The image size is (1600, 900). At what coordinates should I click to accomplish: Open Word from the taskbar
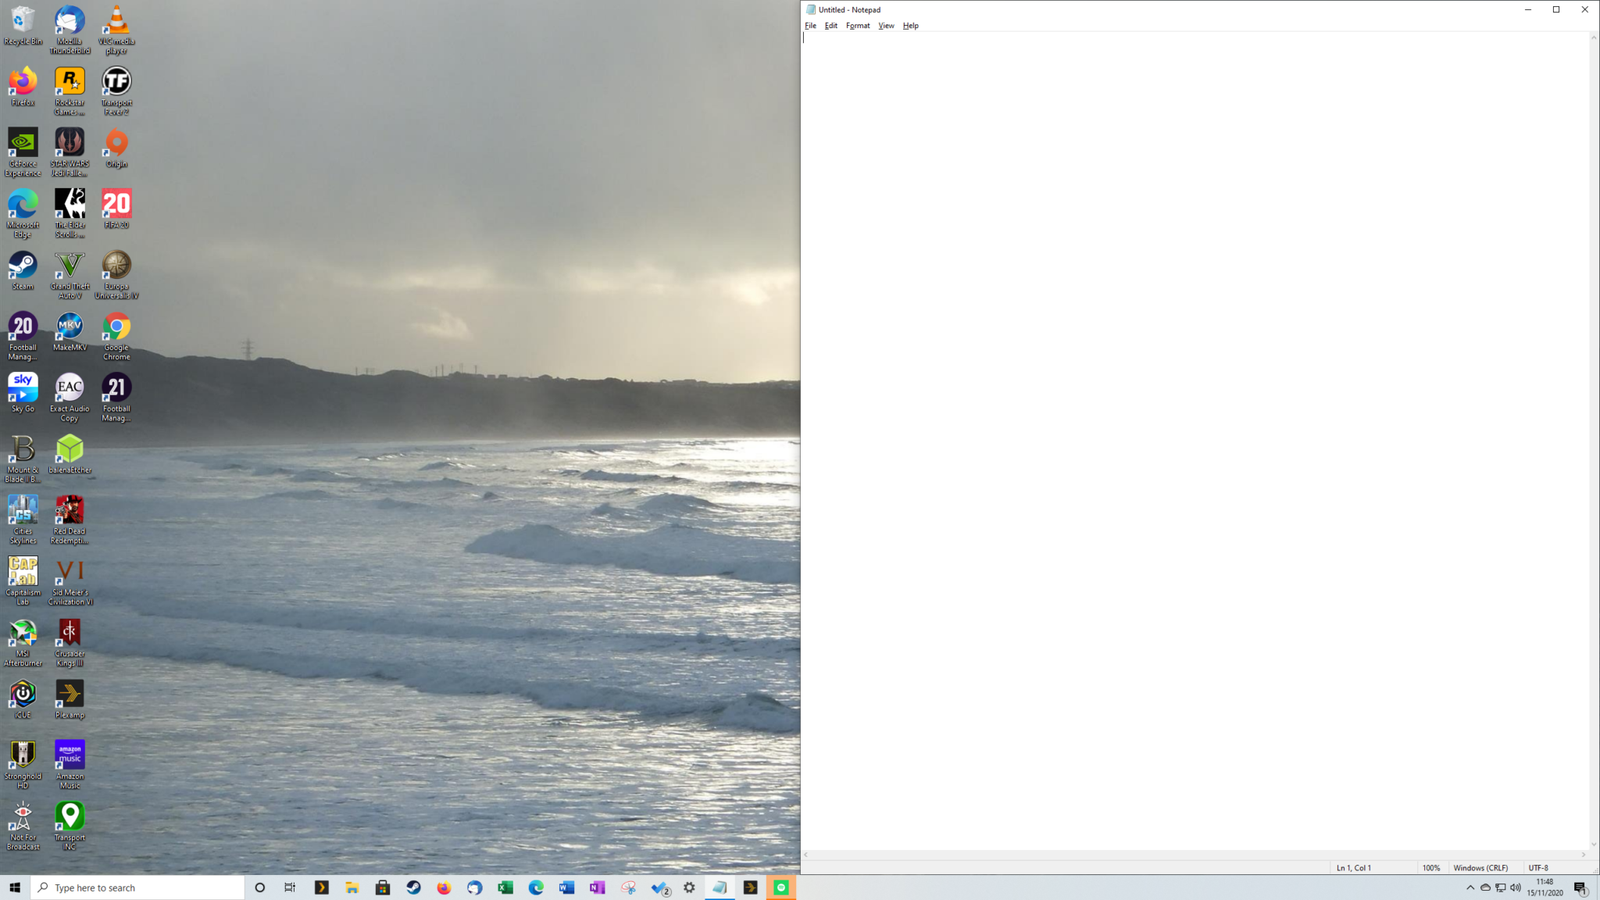(x=566, y=887)
